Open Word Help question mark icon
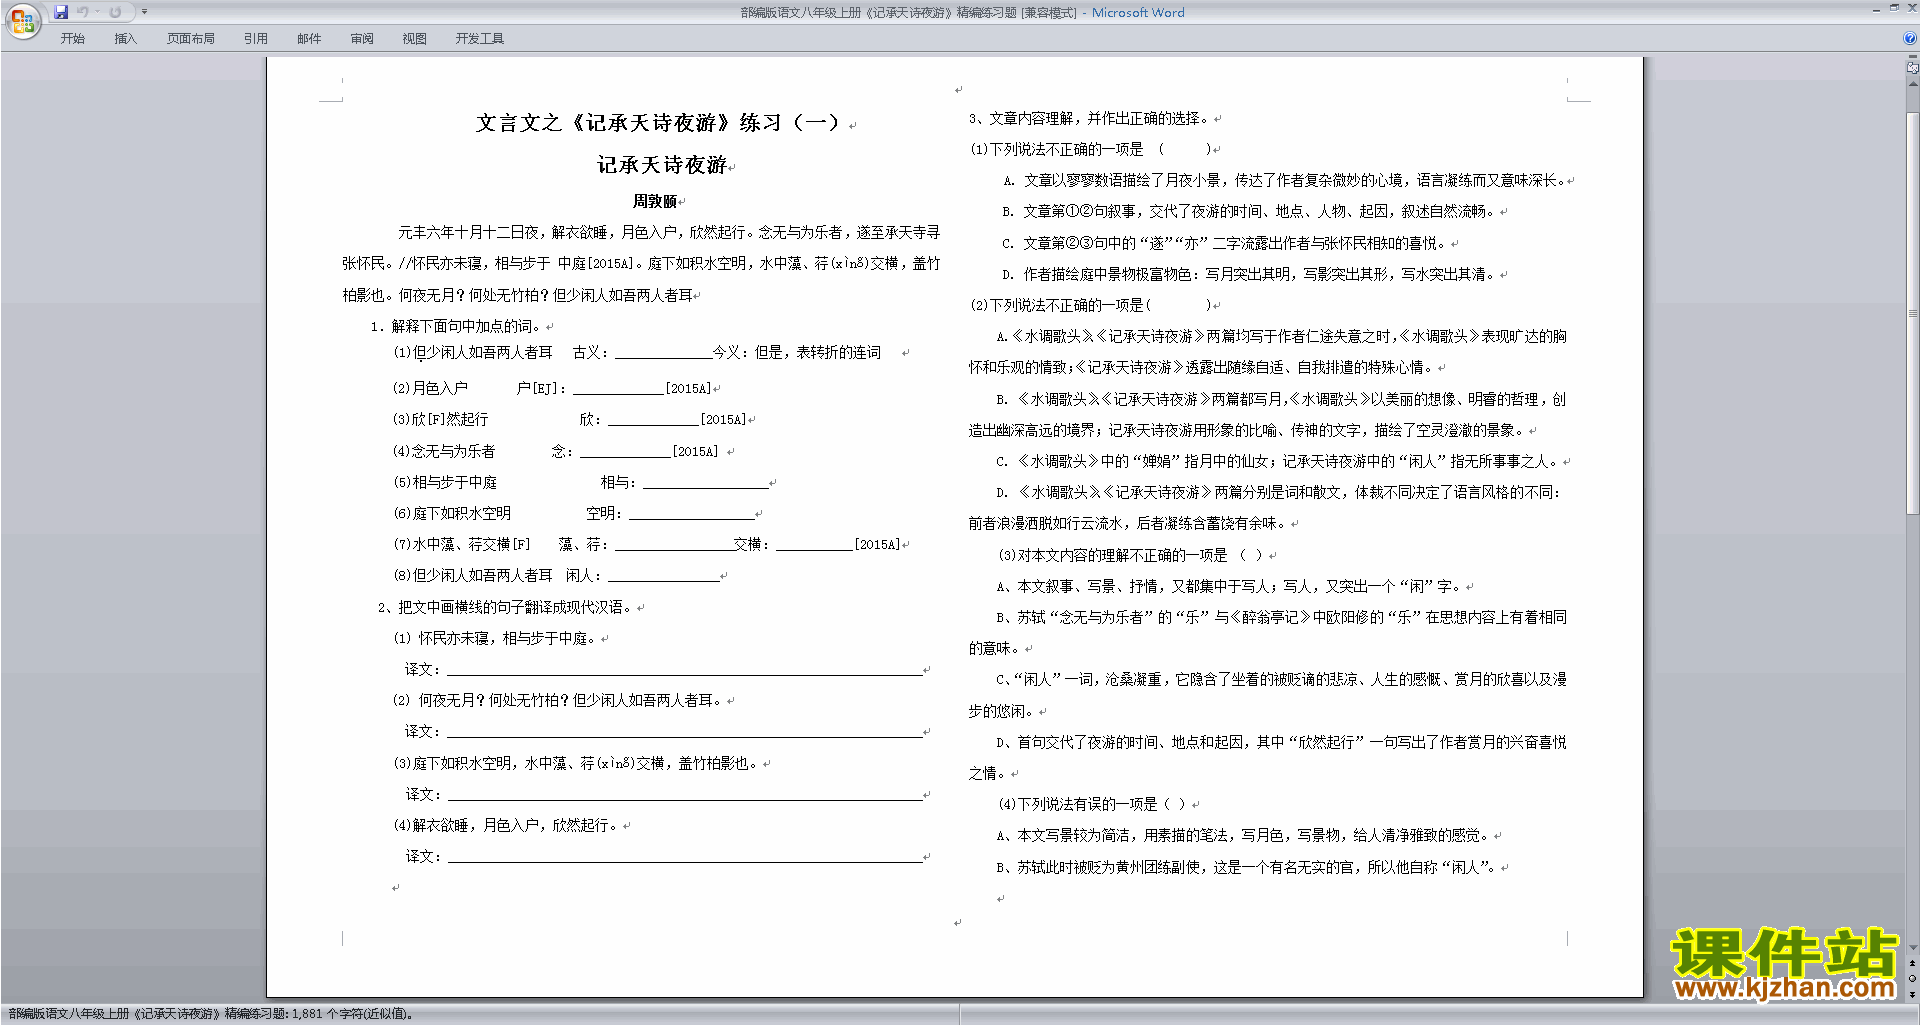 pyautogui.click(x=1910, y=39)
